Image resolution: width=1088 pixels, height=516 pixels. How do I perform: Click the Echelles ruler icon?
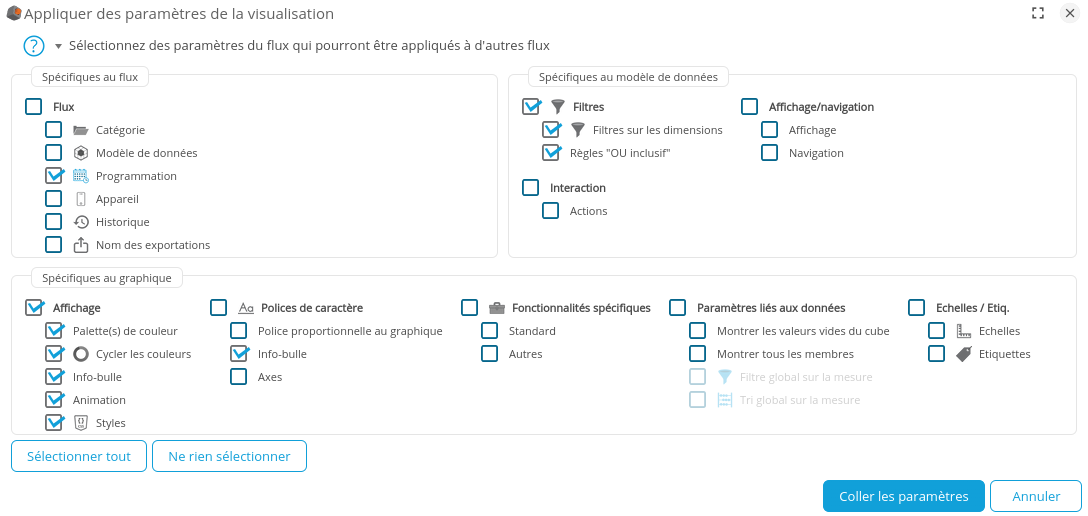click(x=964, y=331)
